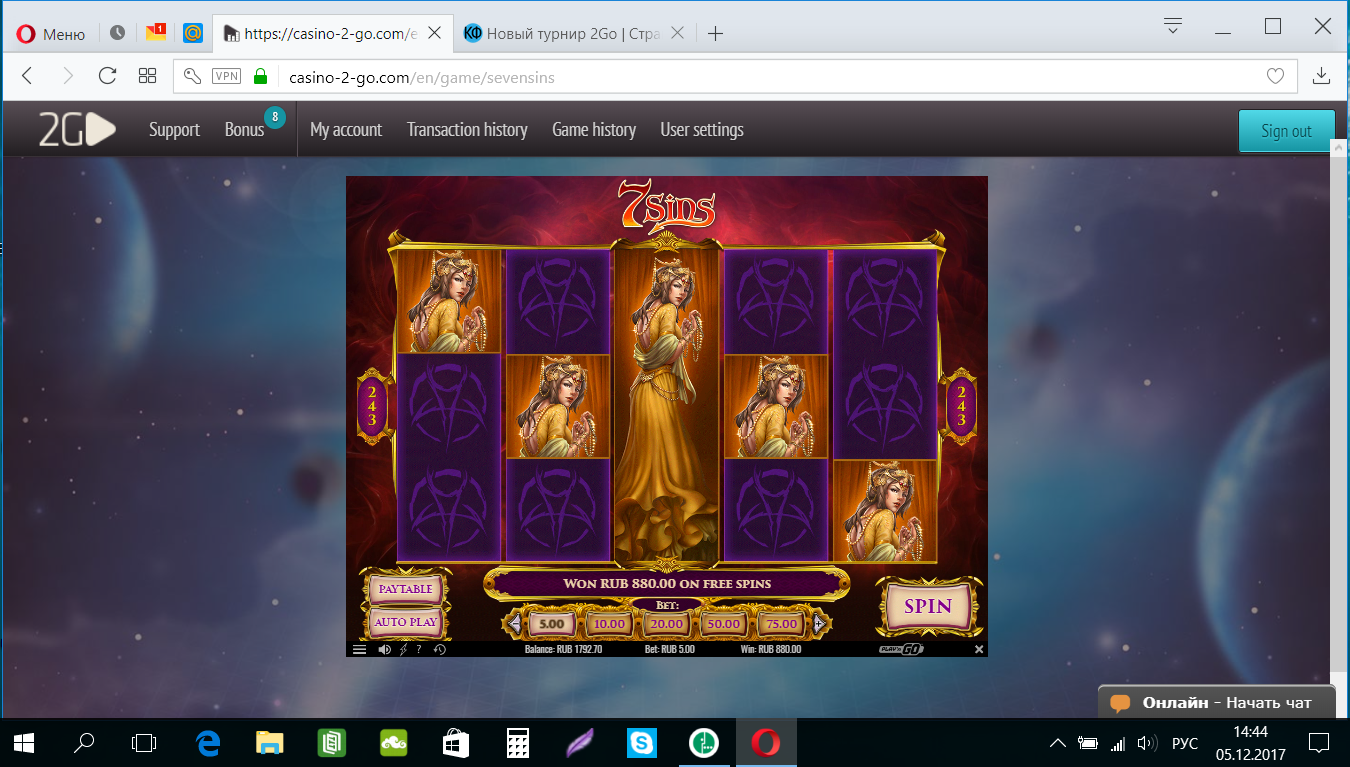Open the Support page
This screenshot has height=767, width=1350.
[174, 130]
